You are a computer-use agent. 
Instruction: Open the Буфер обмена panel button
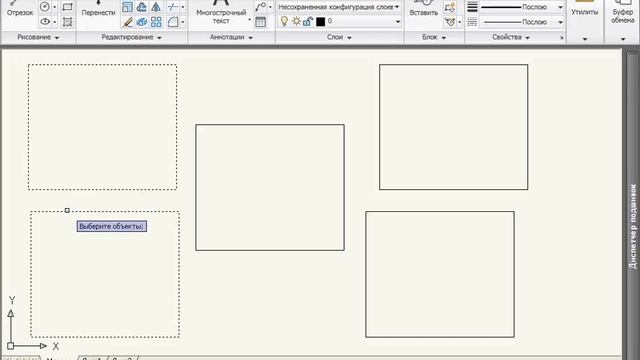point(622,12)
